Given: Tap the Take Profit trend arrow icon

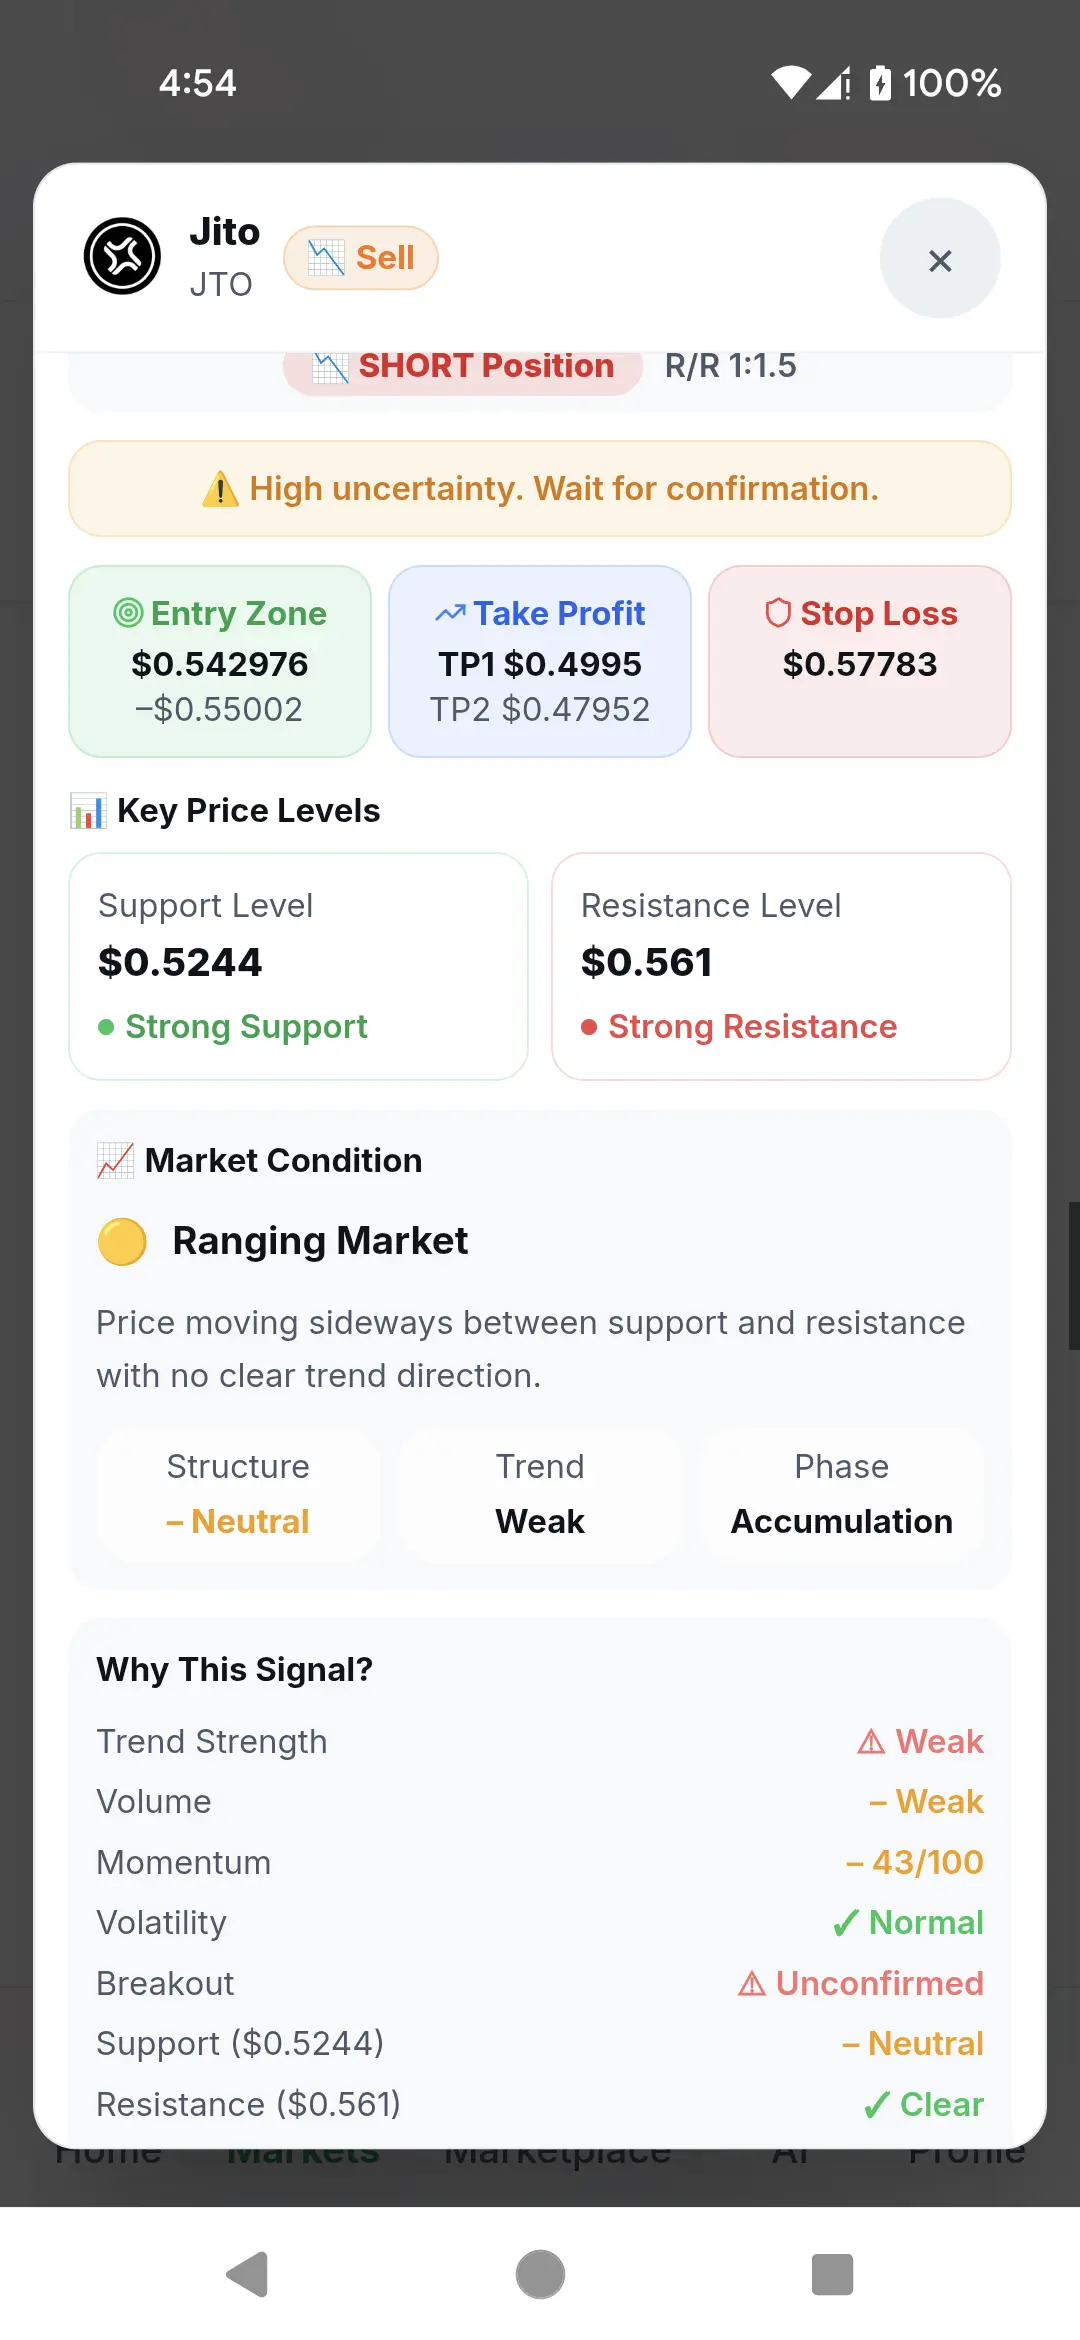Looking at the screenshot, I should (x=450, y=613).
